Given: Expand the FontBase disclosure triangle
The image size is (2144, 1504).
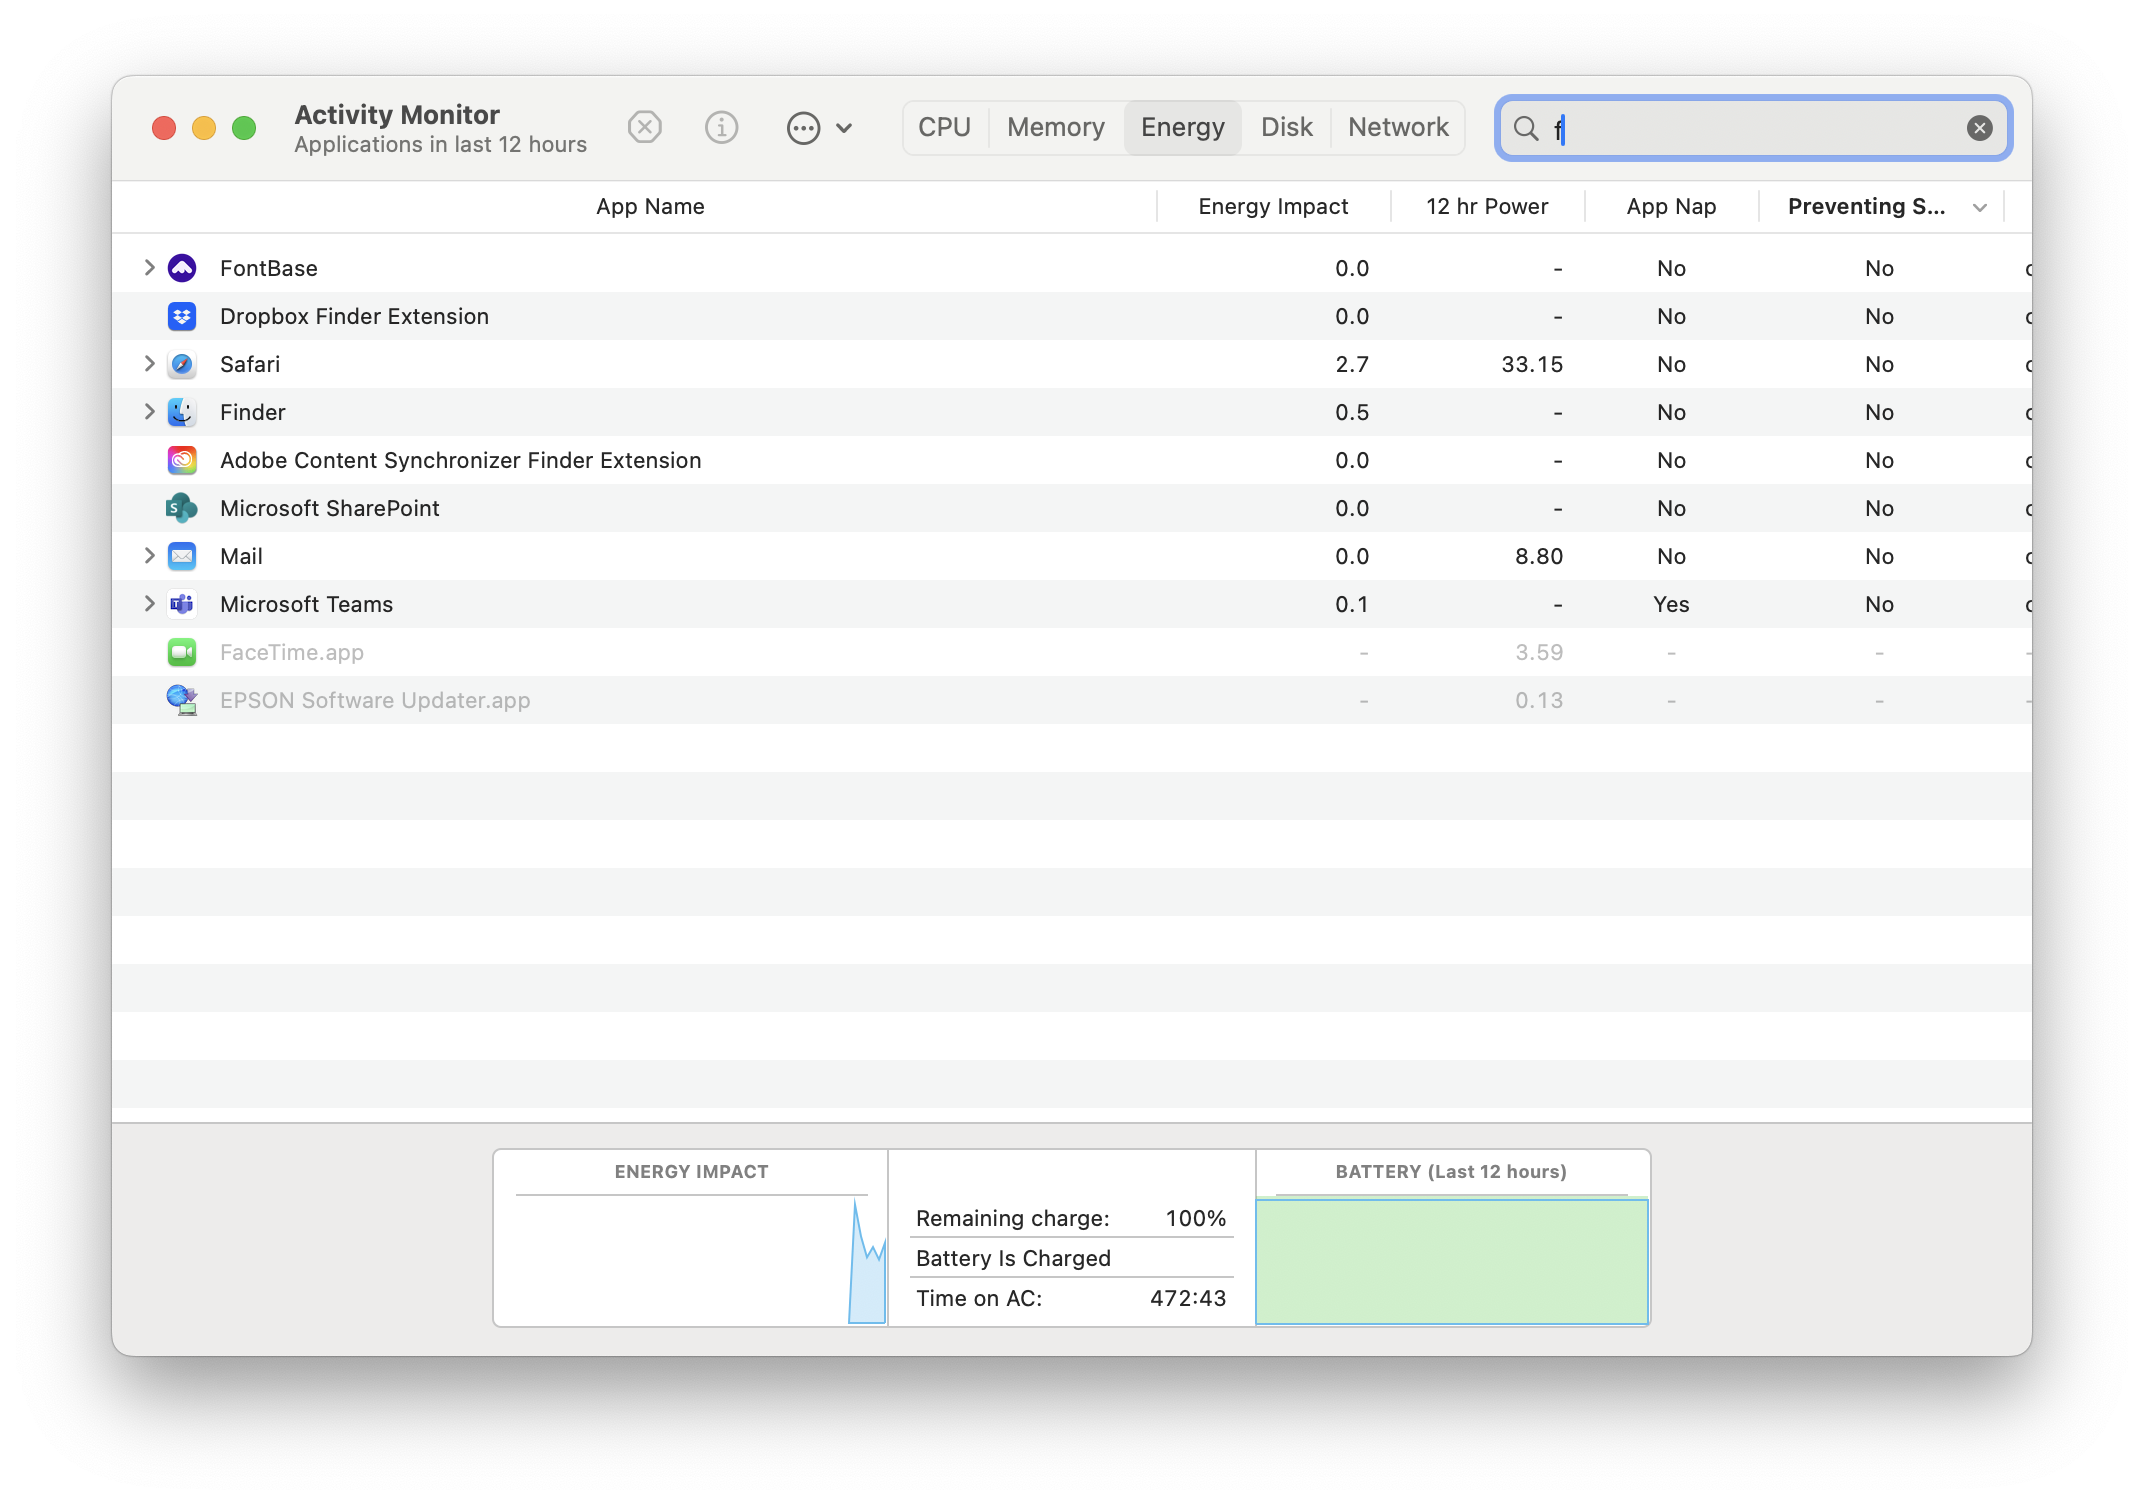Looking at the screenshot, I should pyautogui.click(x=149, y=268).
